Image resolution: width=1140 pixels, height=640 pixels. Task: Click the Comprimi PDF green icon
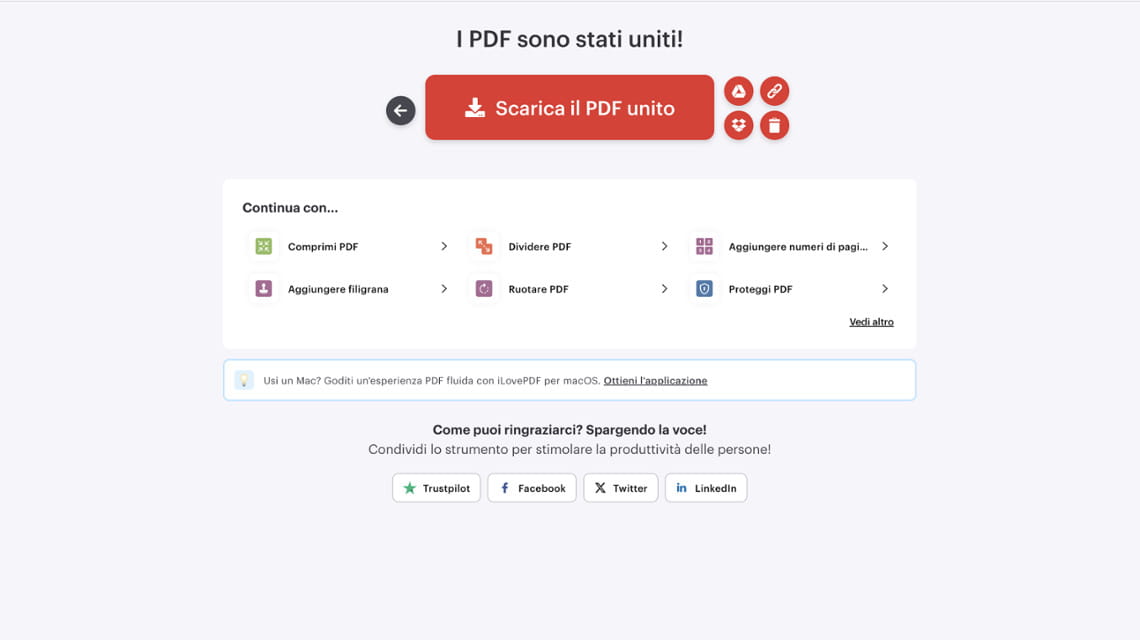pos(263,246)
